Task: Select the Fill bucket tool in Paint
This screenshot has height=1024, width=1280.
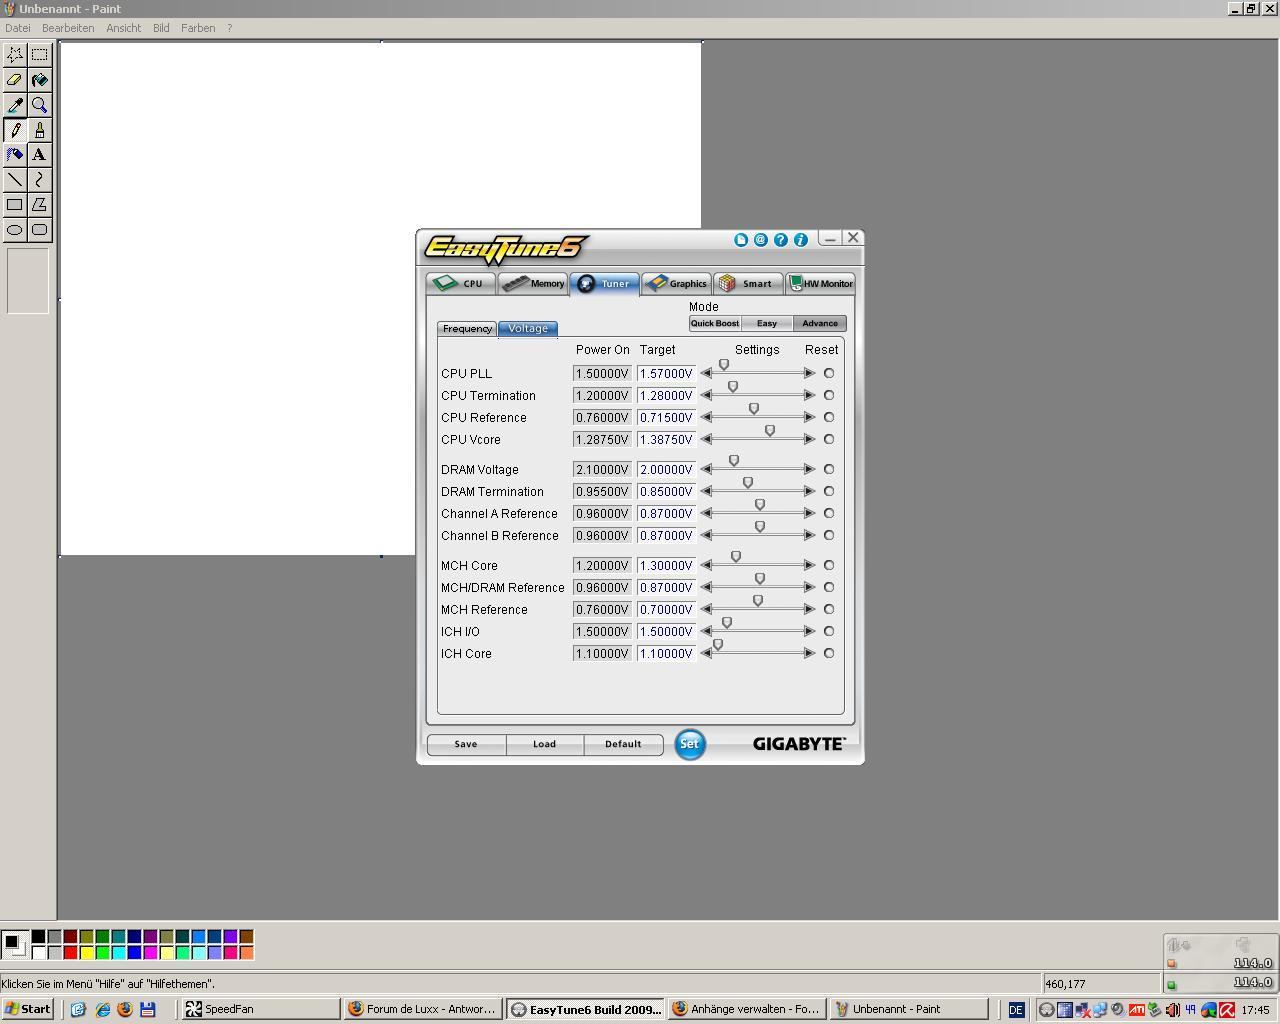Action: click(40, 80)
